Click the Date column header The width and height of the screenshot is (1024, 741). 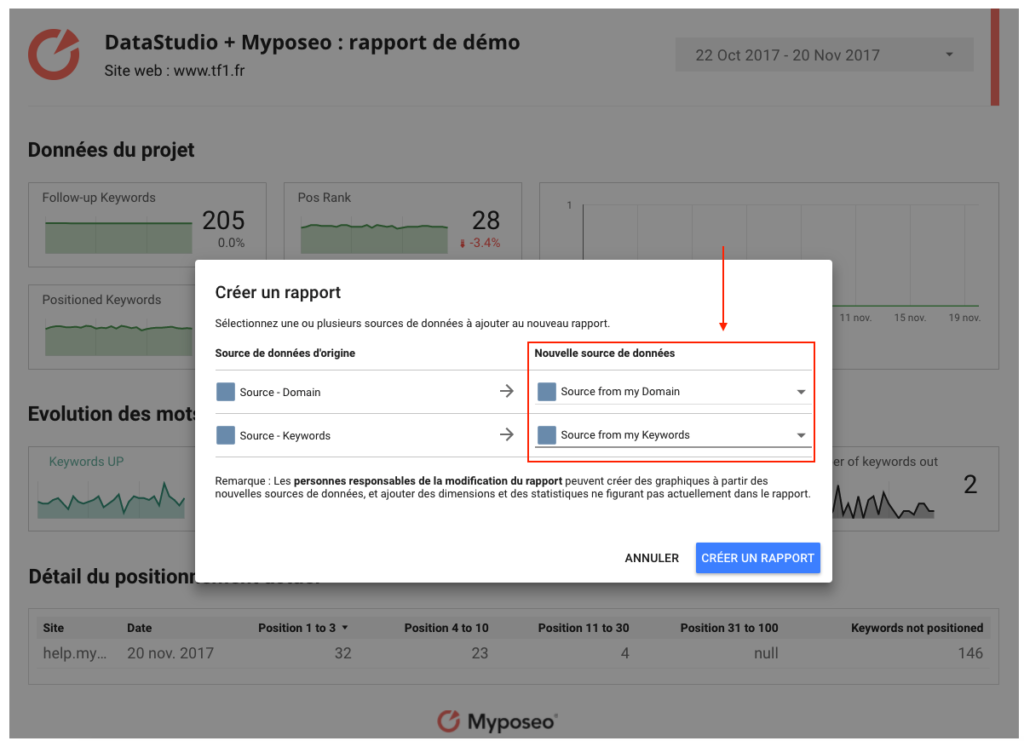pos(139,628)
